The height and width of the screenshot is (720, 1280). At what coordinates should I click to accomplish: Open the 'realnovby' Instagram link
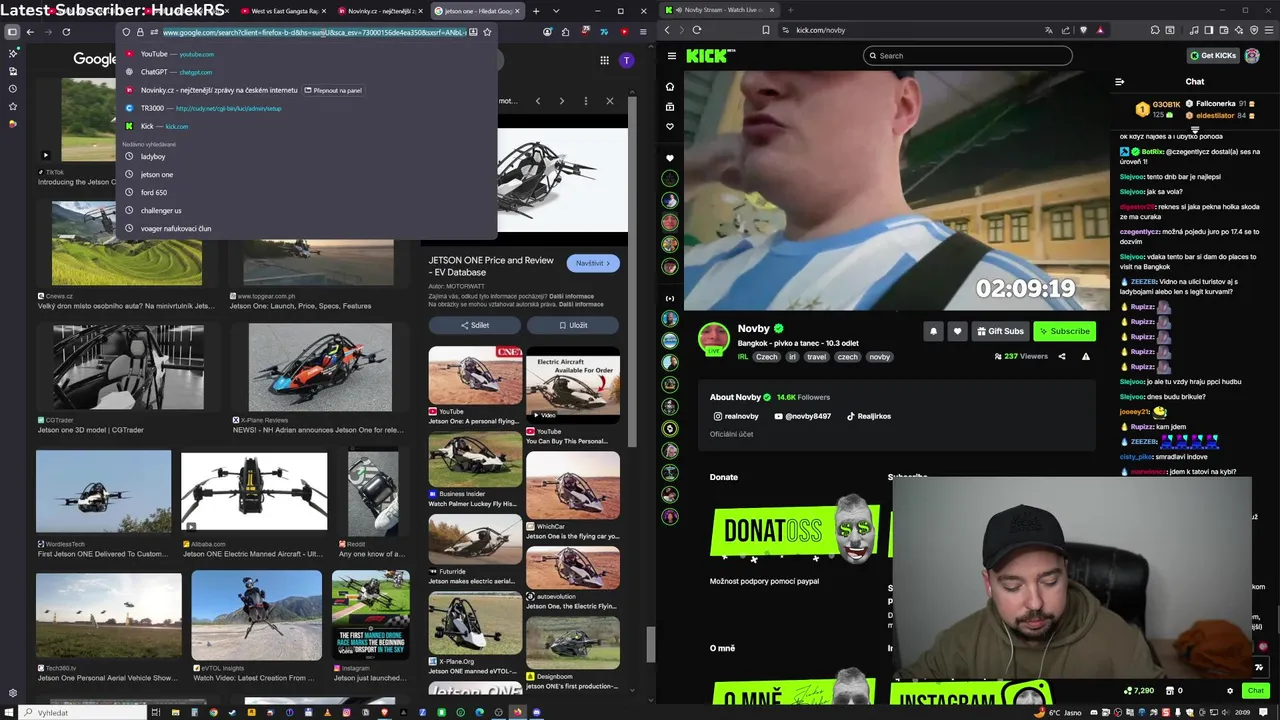(736, 416)
